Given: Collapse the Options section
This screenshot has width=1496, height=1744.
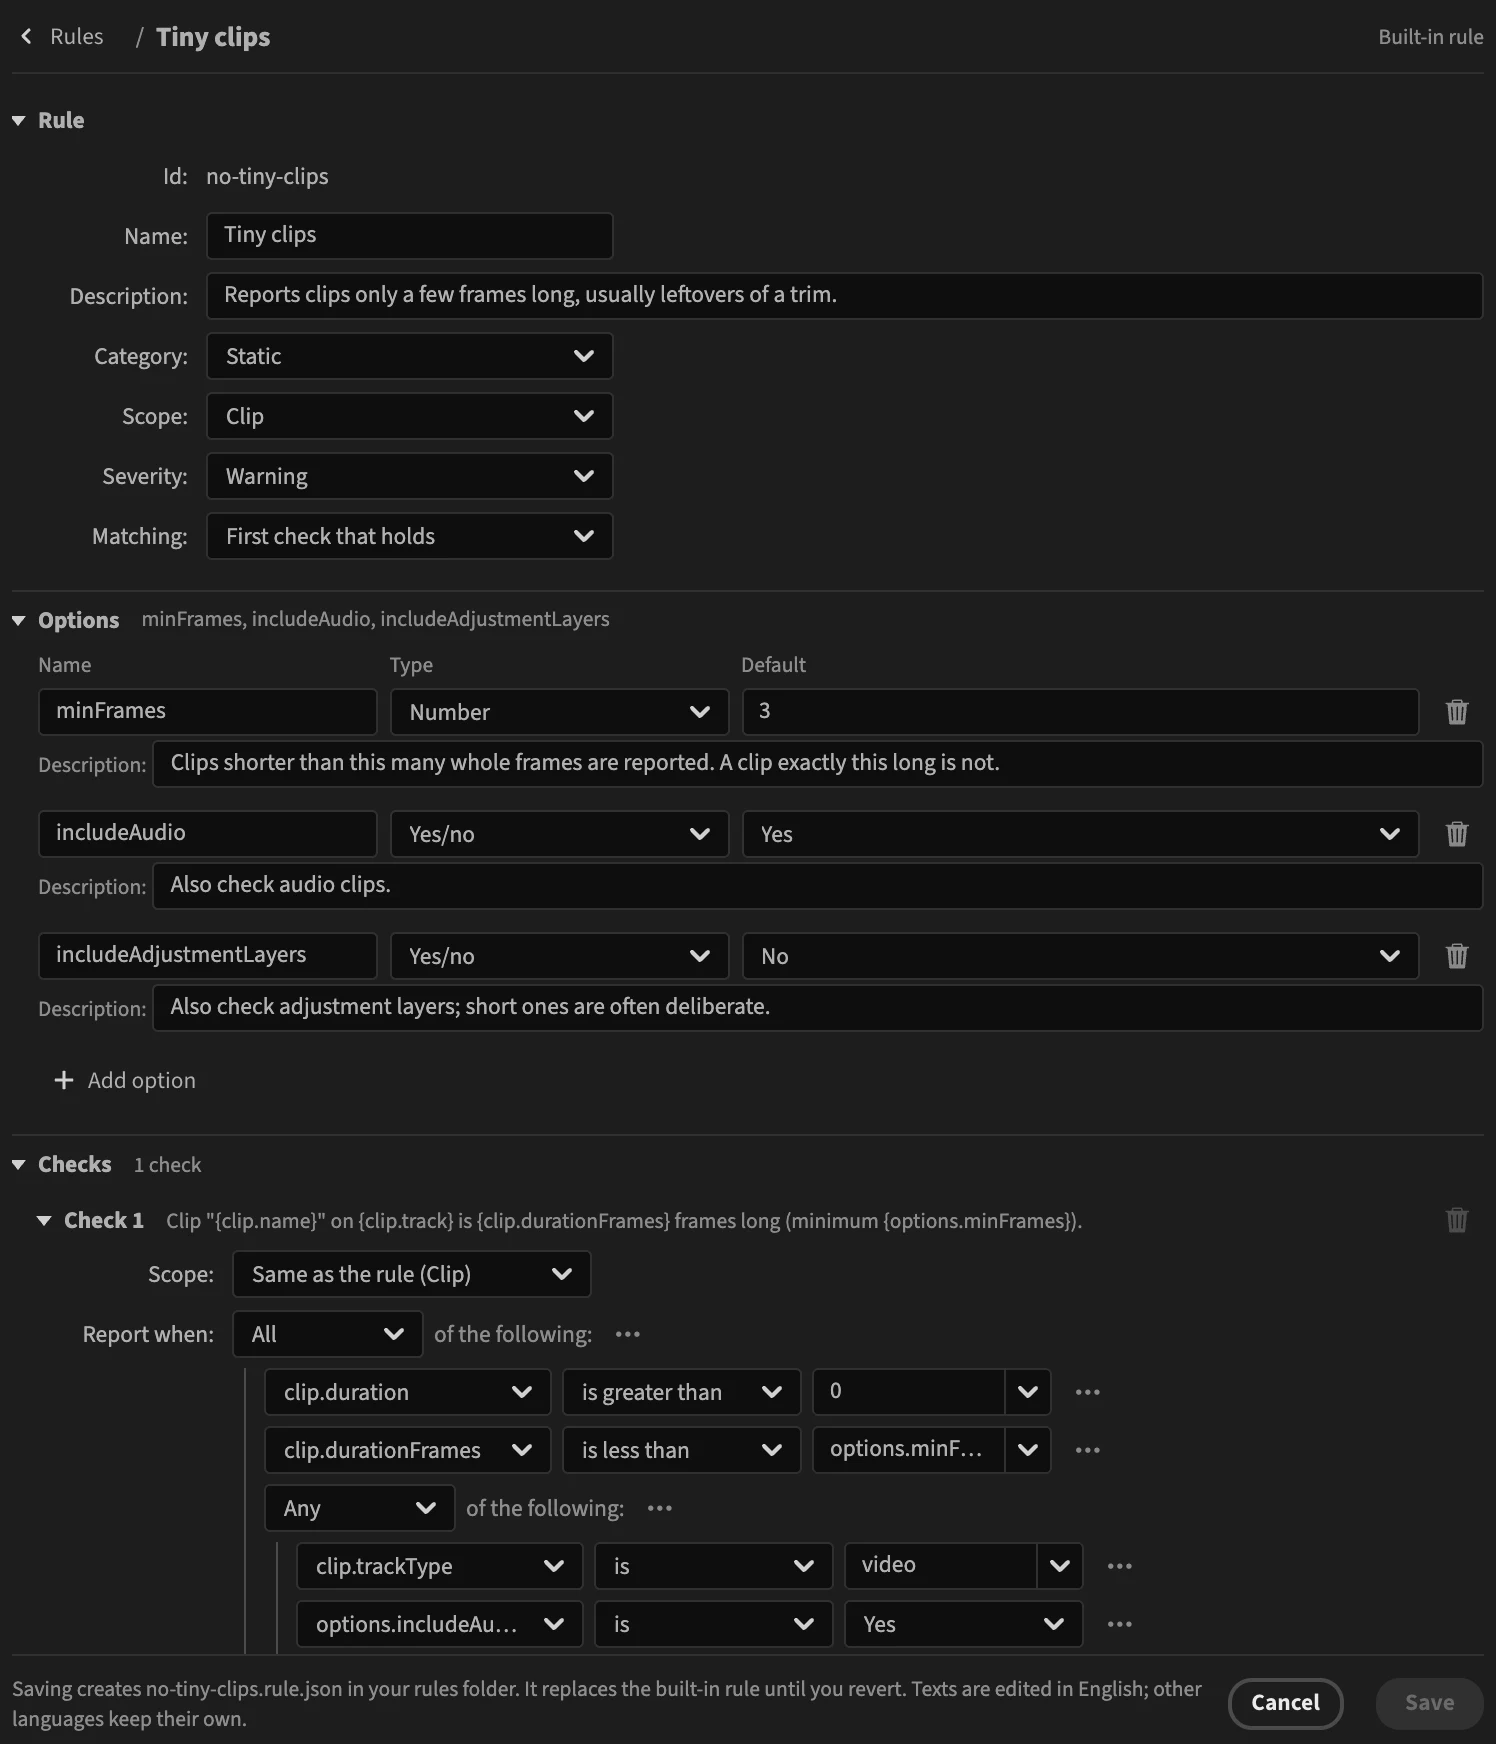Looking at the screenshot, I should point(18,620).
